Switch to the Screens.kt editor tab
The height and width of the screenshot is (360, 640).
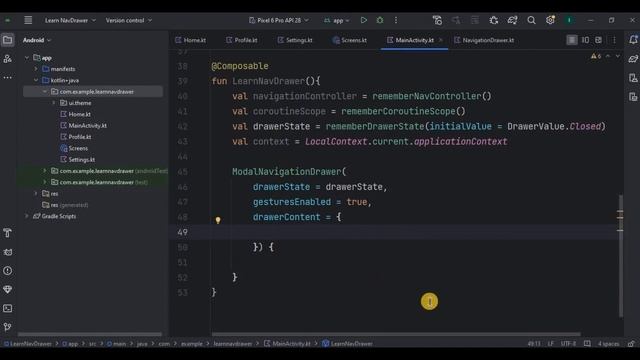coord(350,40)
